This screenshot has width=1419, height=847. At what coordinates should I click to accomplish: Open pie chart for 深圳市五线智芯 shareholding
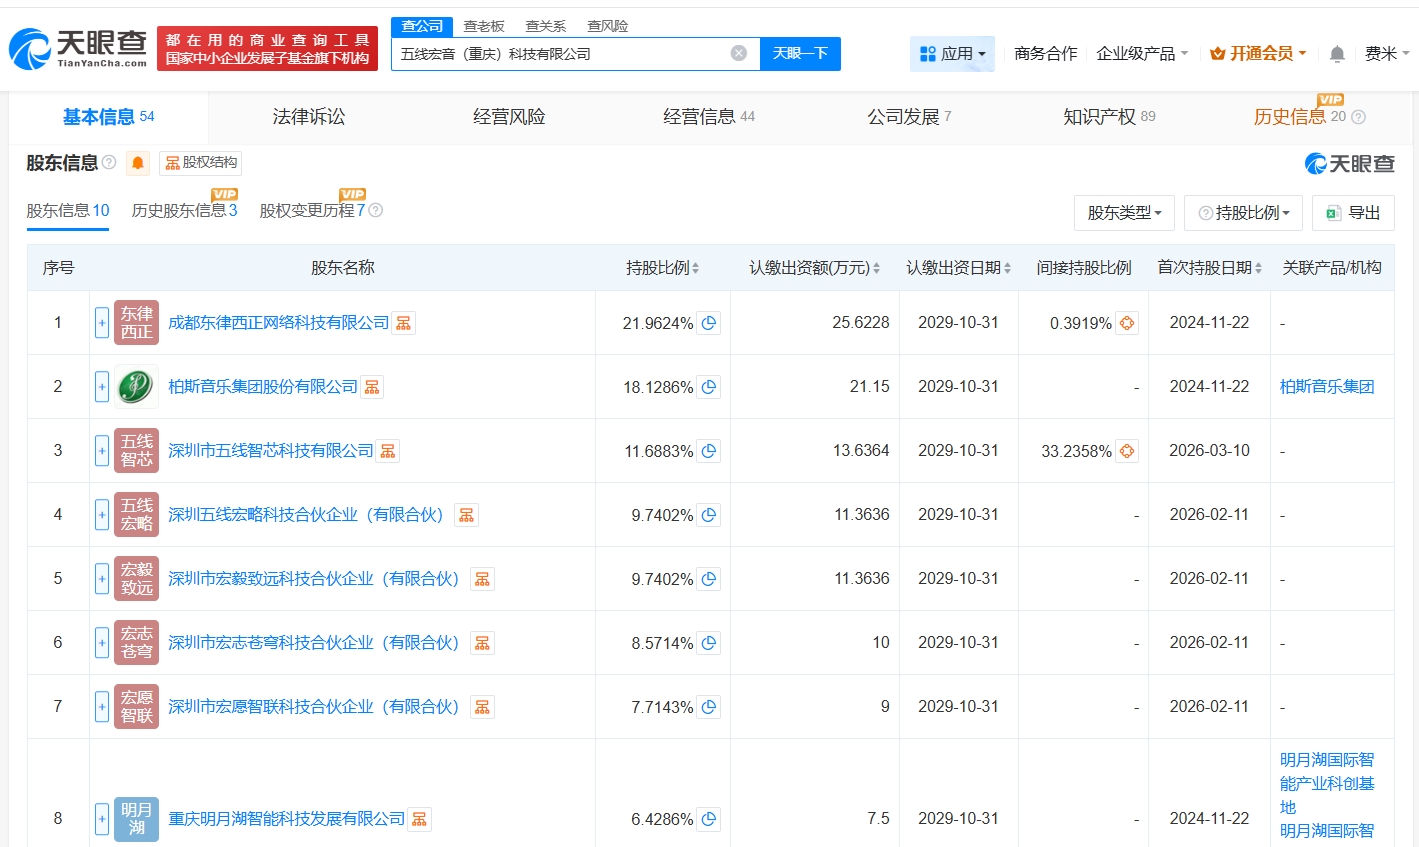pos(709,451)
